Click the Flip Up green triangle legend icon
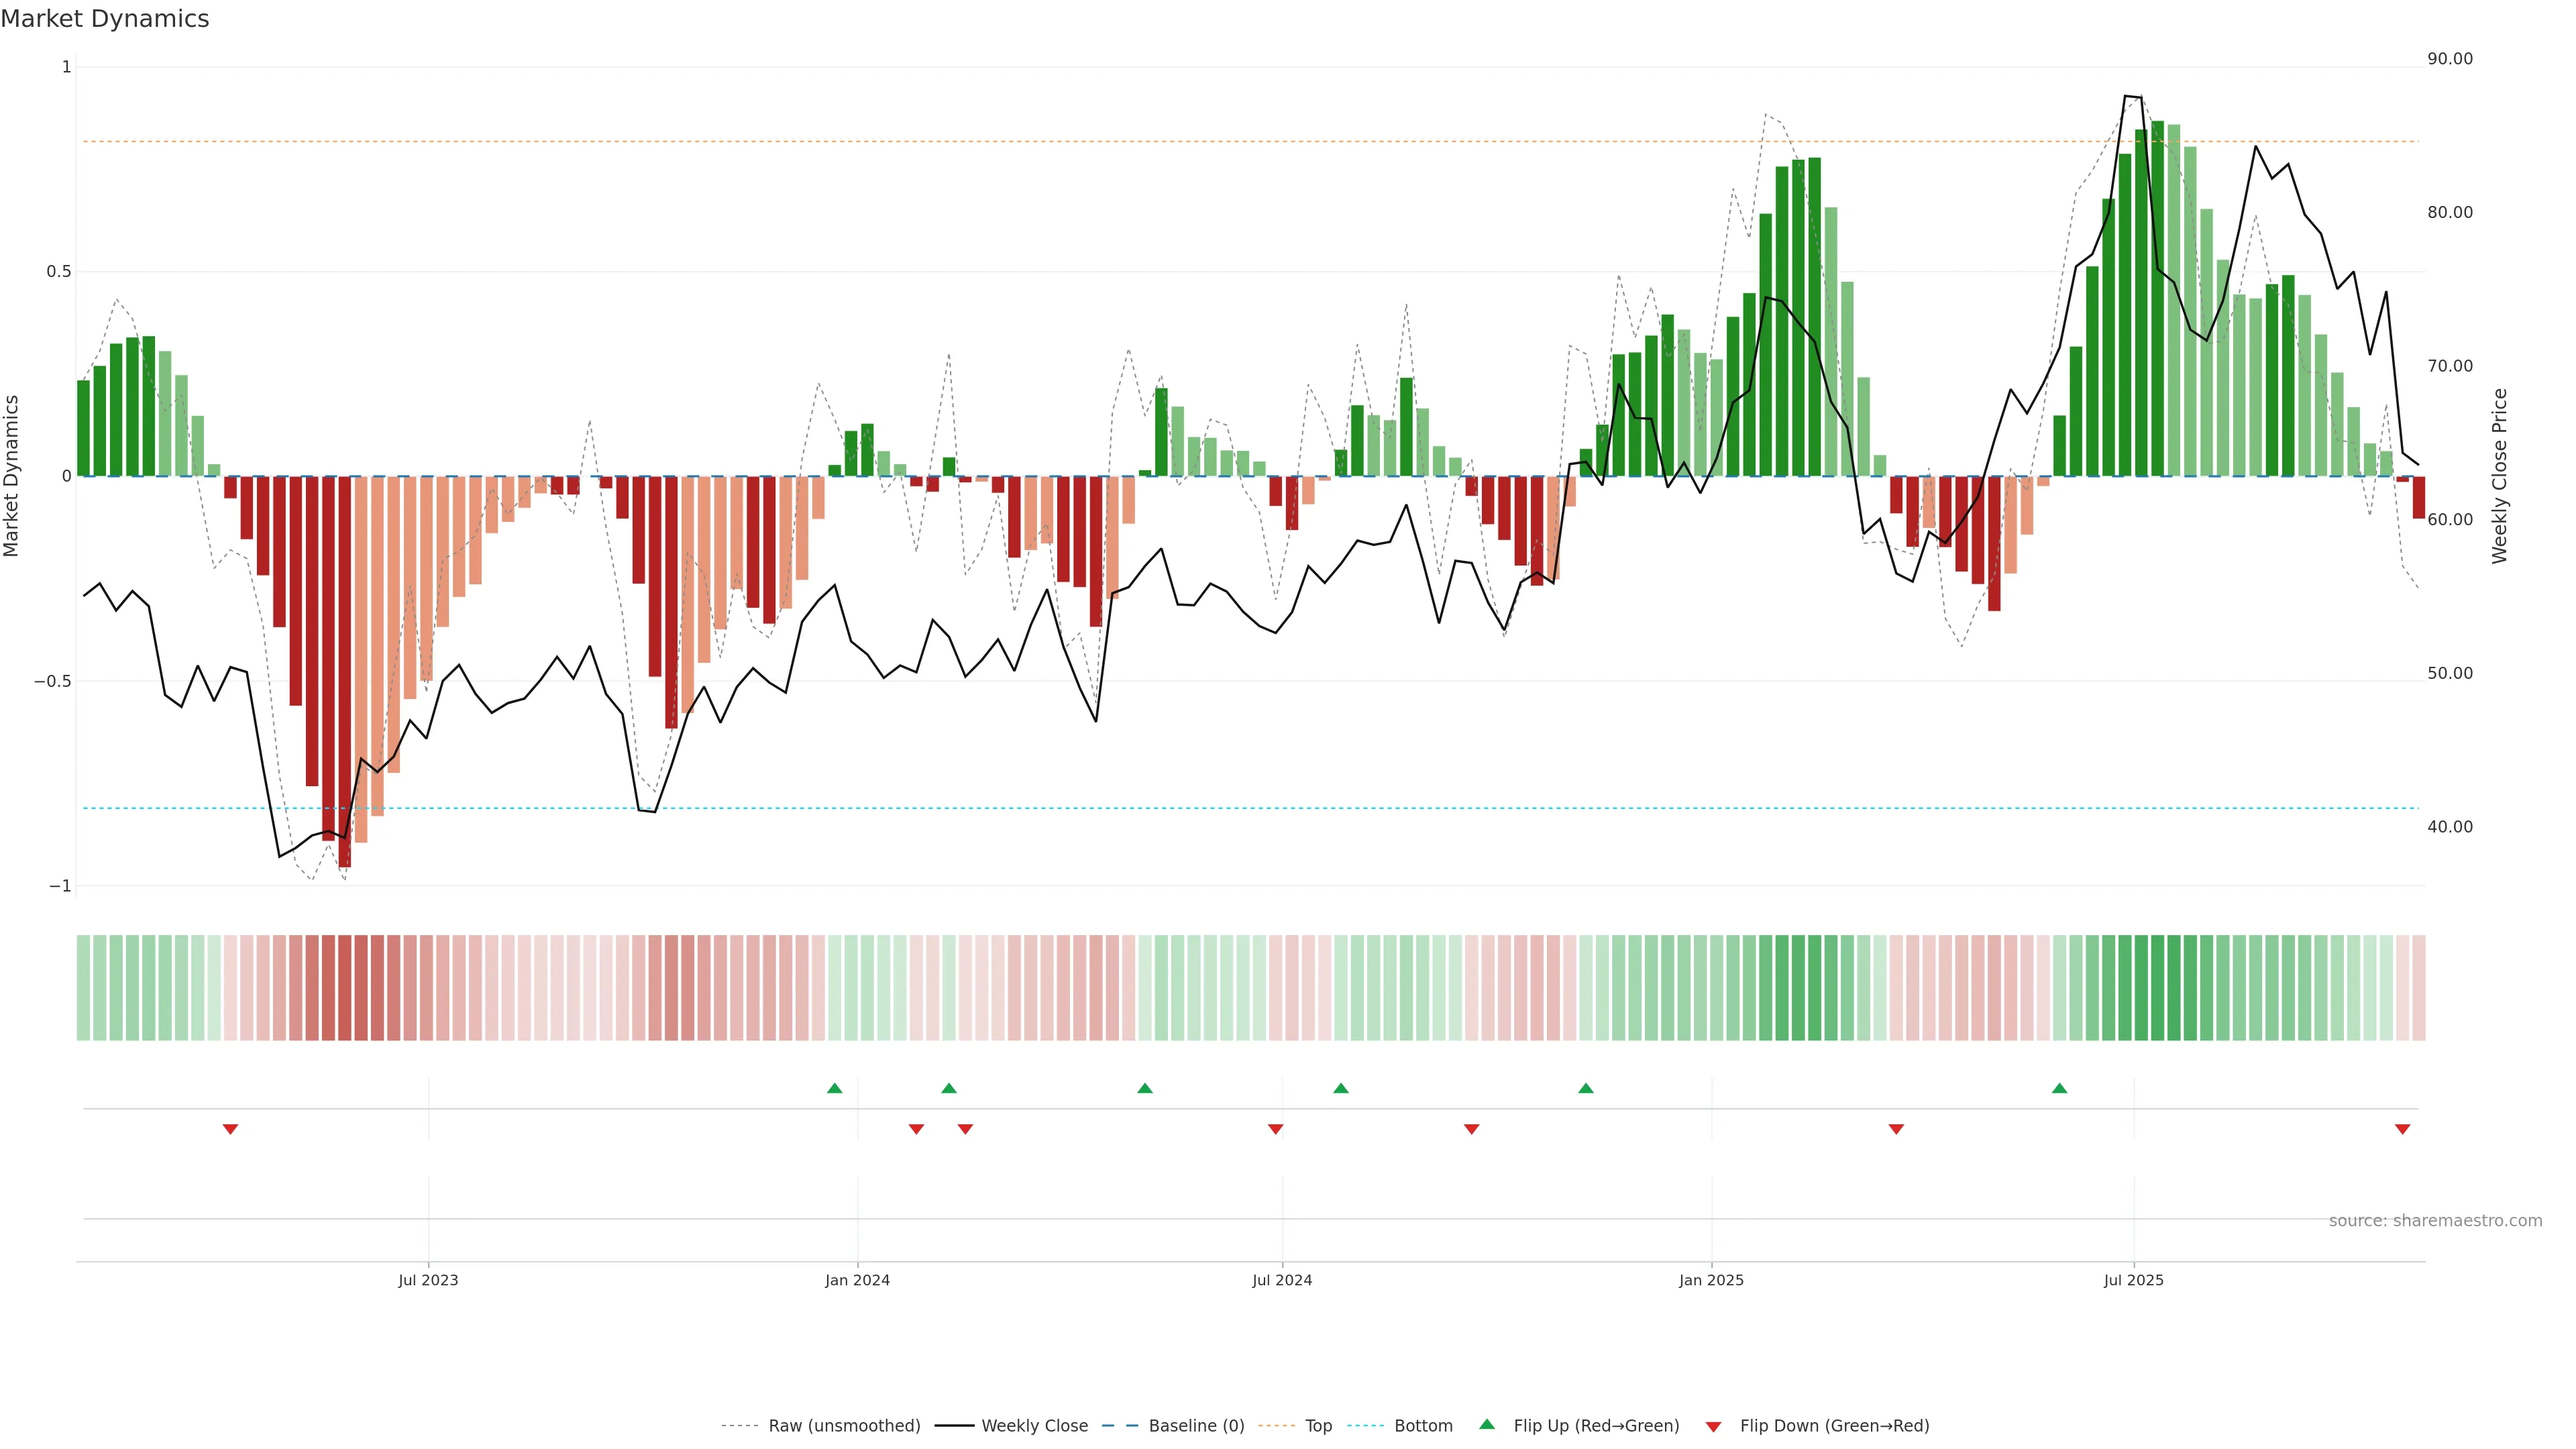This screenshot has height=1449, width=2576. (1487, 1424)
